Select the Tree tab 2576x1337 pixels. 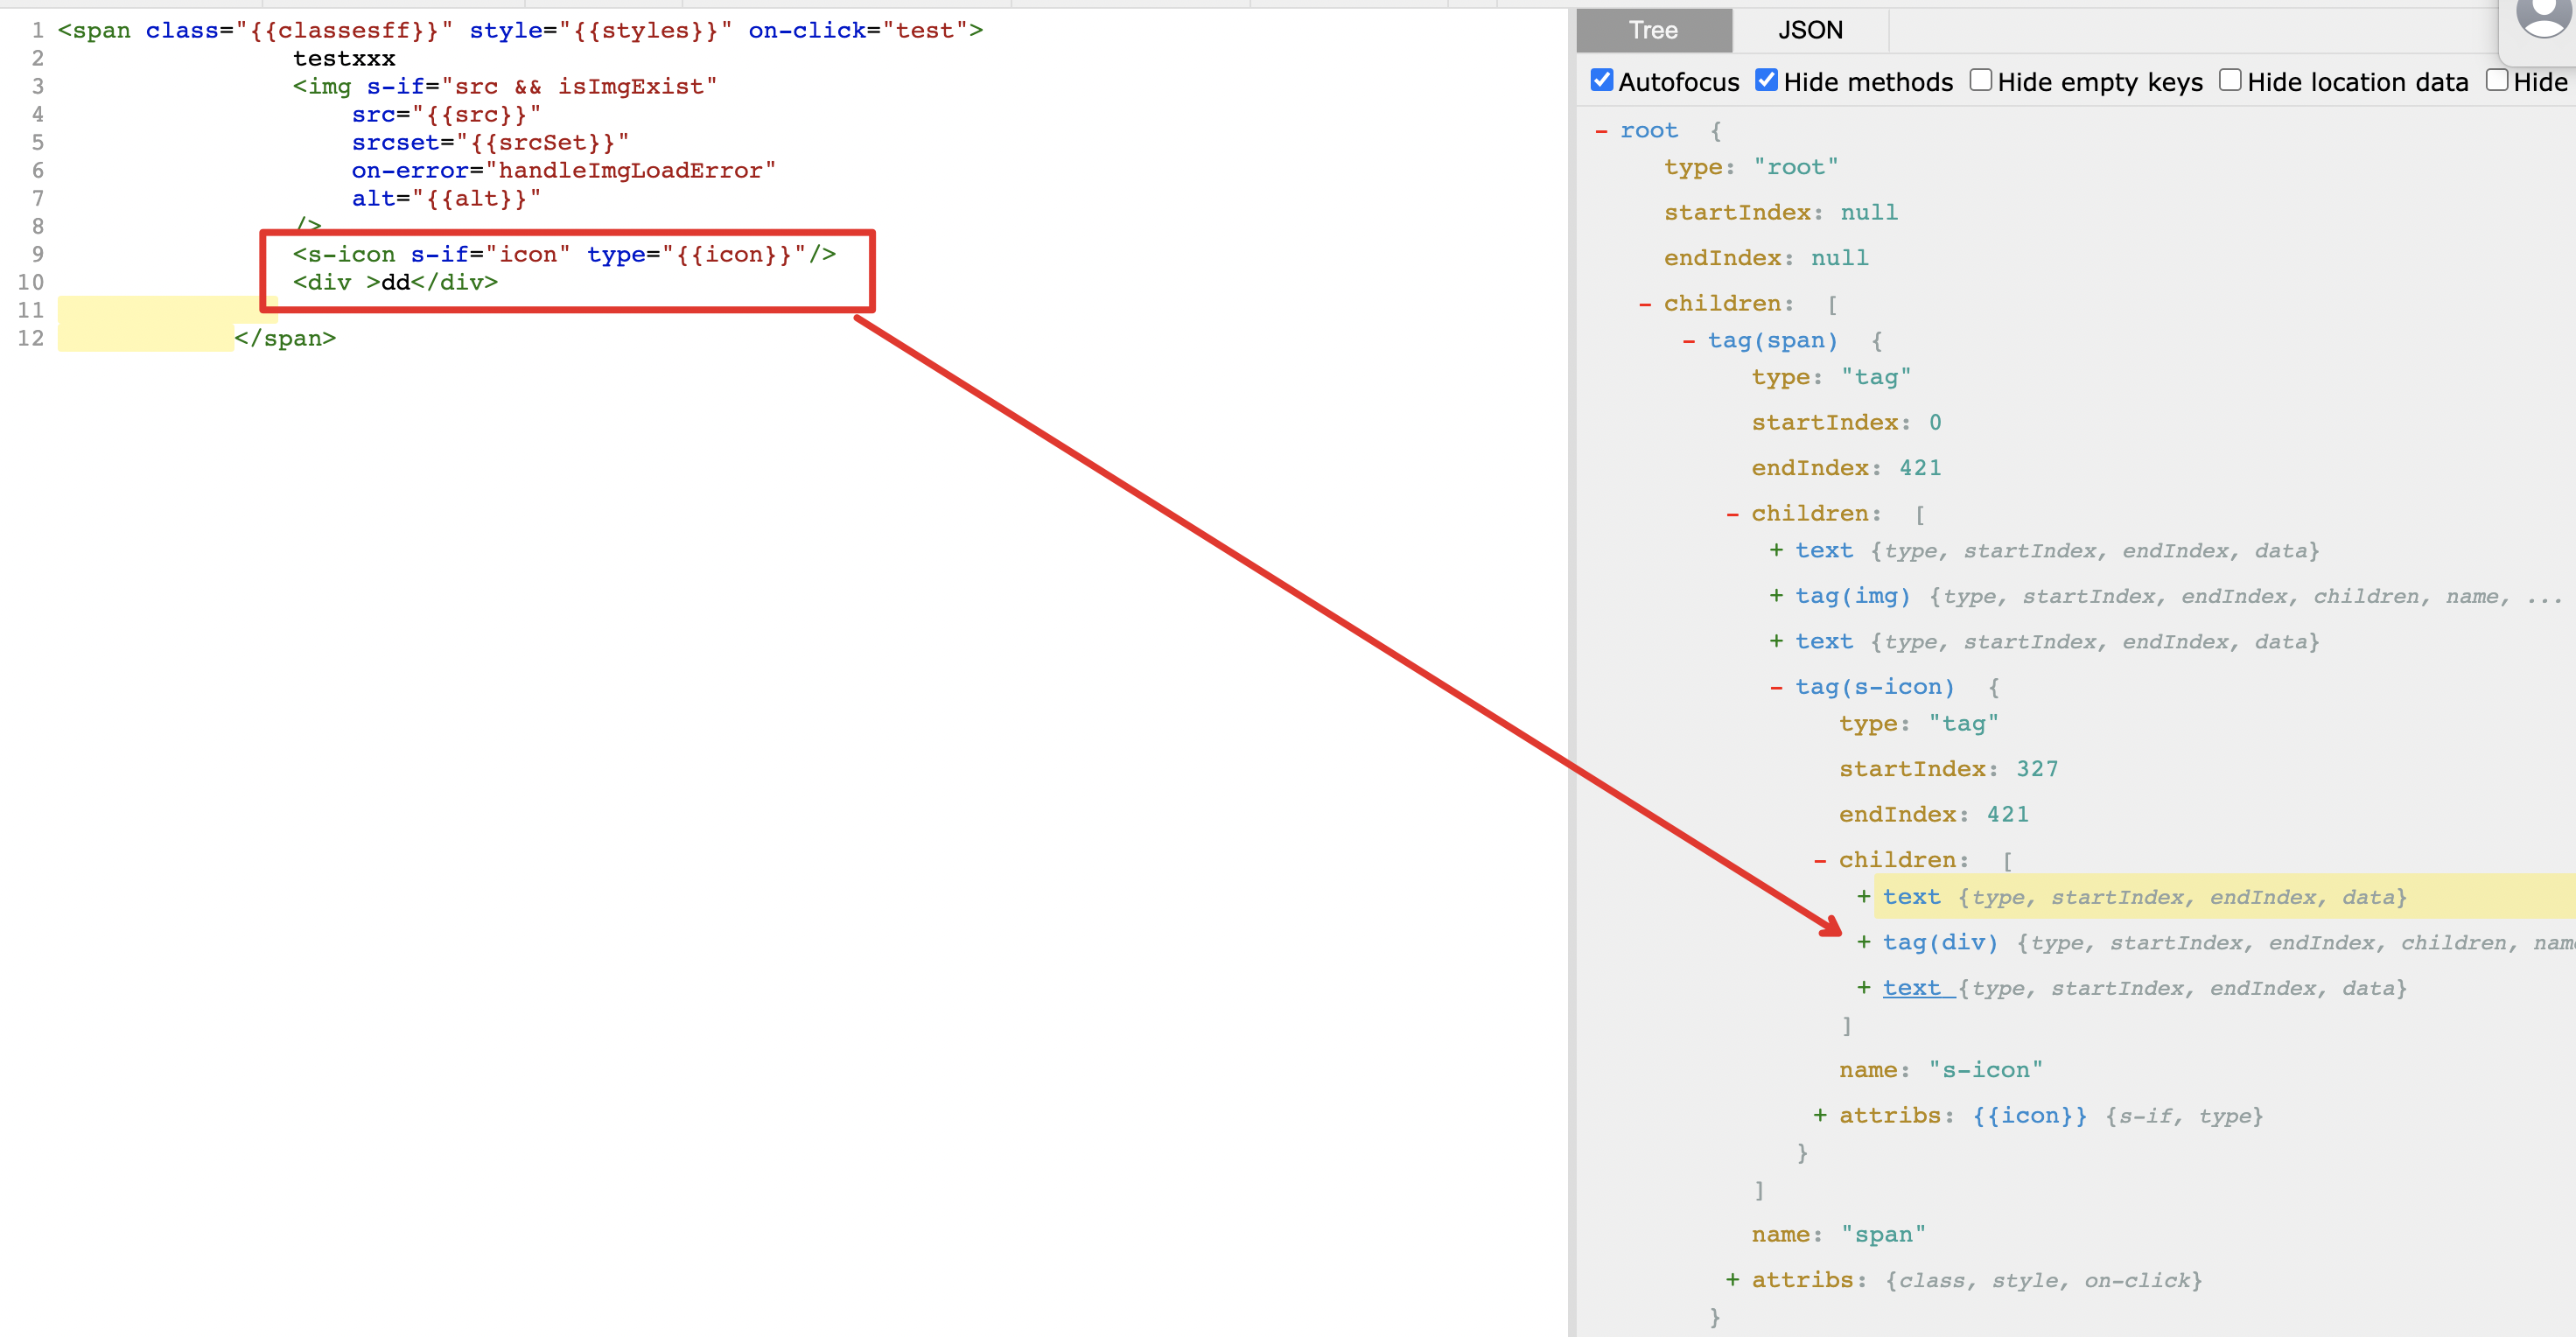[x=1653, y=30]
